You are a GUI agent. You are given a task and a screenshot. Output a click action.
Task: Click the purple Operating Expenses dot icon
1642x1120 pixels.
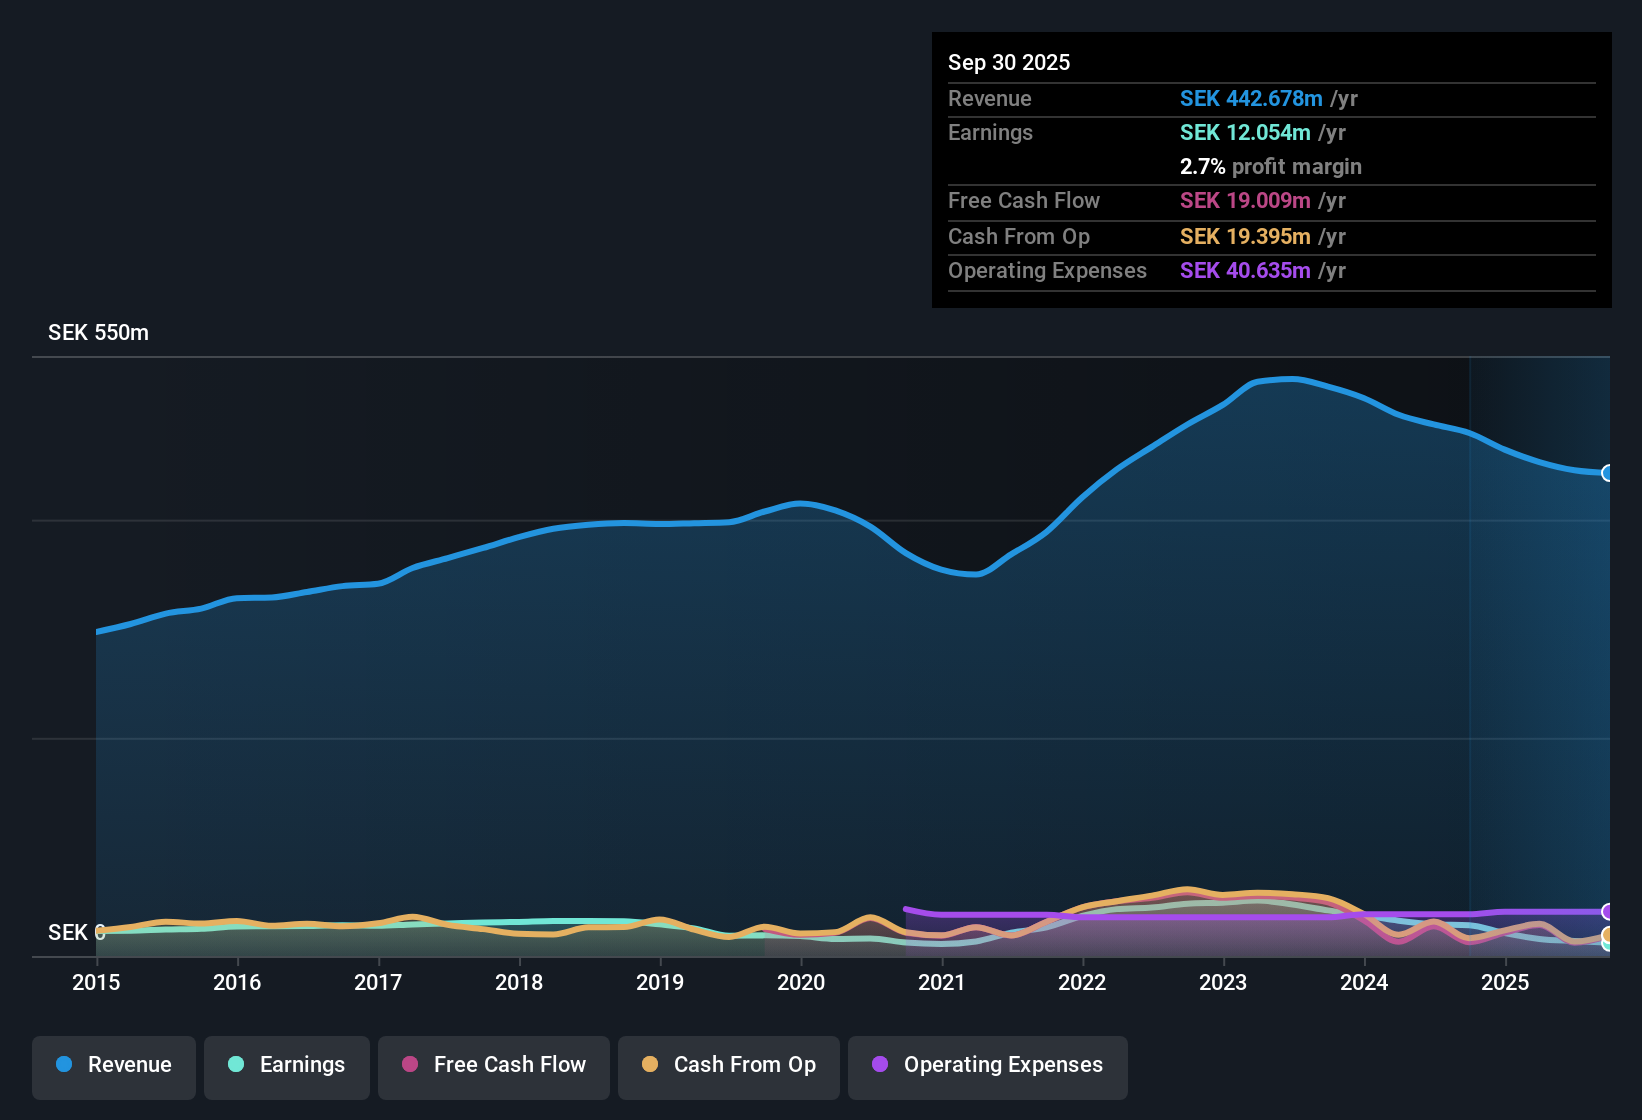click(x=880, y=1065)
